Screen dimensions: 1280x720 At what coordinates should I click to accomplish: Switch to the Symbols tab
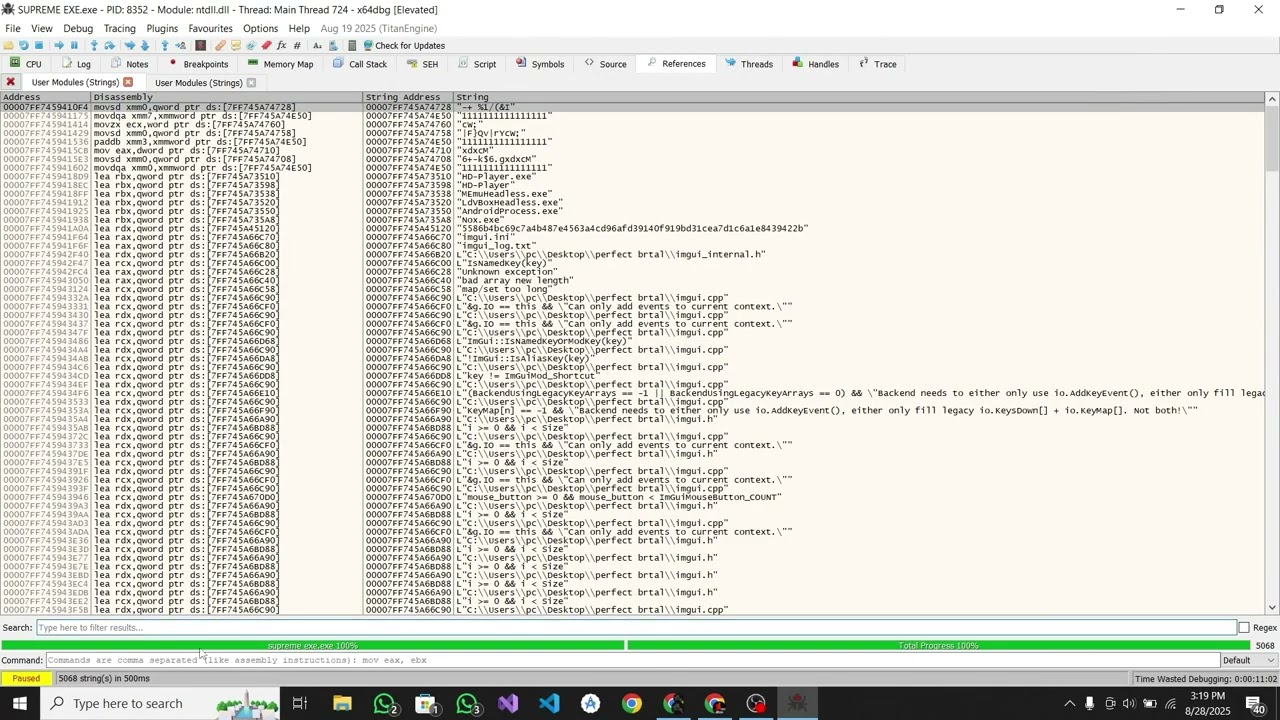(540, 64)
